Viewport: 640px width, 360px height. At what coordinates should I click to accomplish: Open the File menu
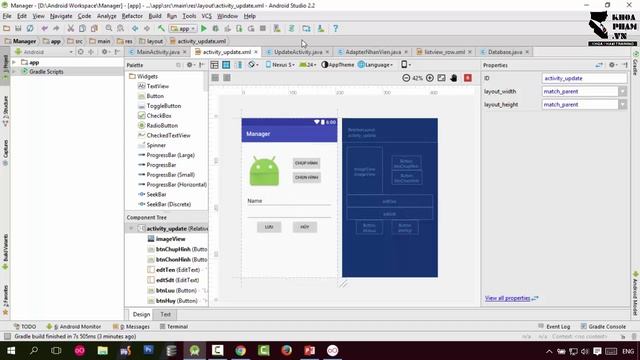click(7, 16)
